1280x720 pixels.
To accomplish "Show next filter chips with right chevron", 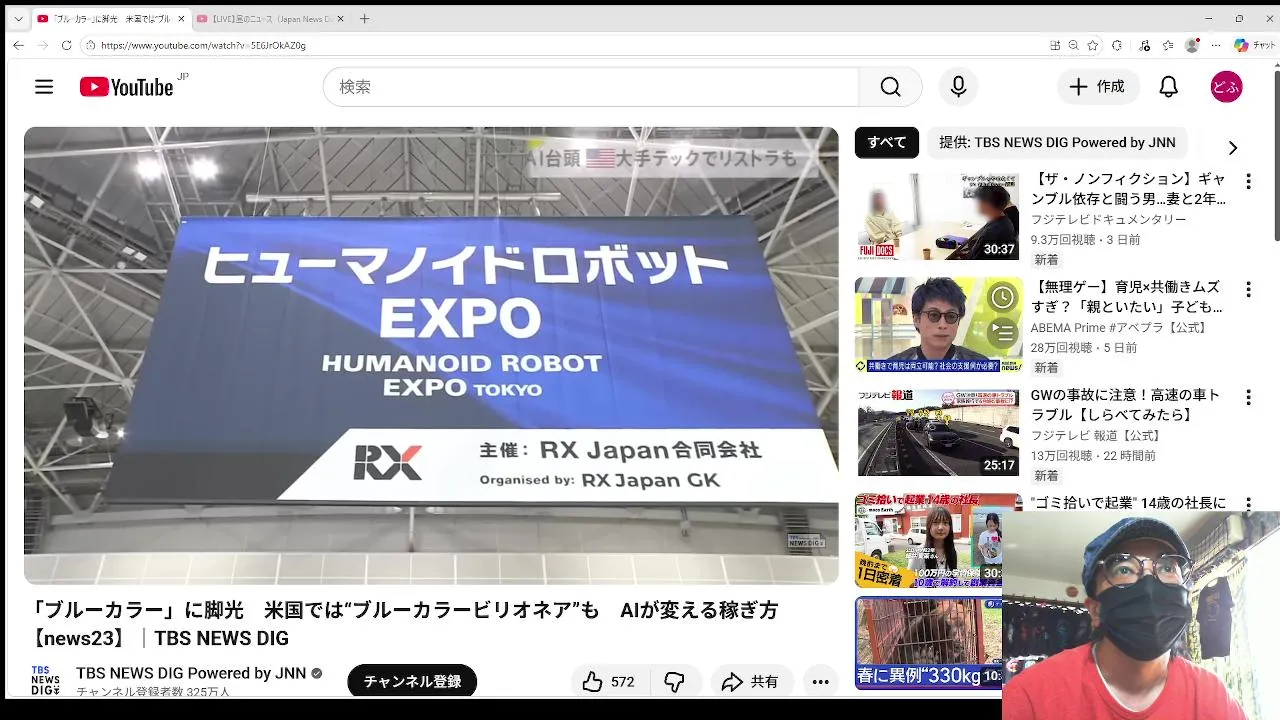I will 1232,148.
